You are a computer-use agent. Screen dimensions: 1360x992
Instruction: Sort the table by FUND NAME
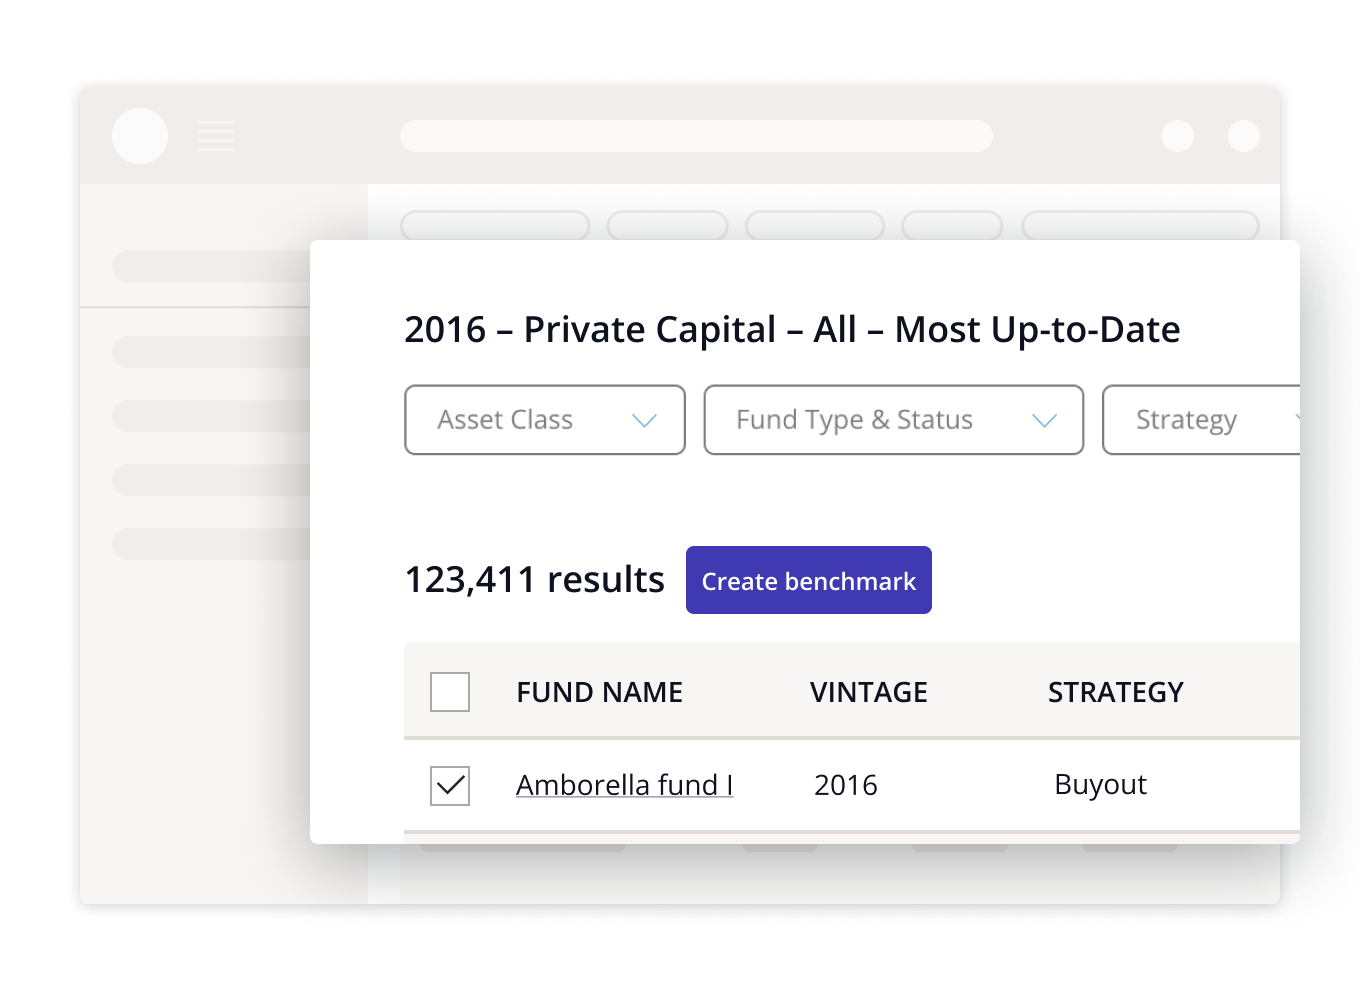click(599, 691)
